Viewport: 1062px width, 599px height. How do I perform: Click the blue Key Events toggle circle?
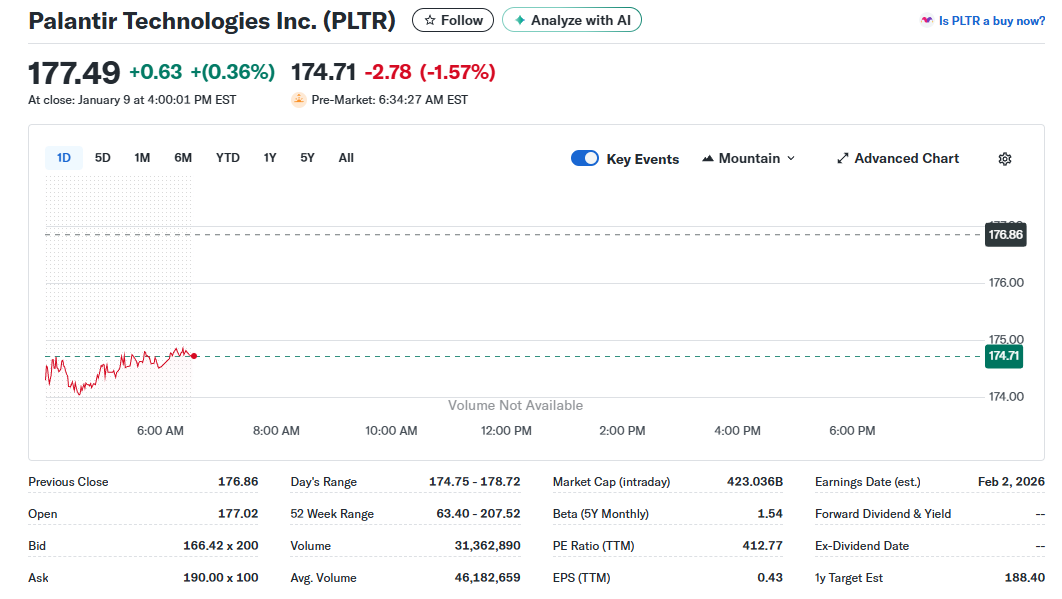[592, 158]
